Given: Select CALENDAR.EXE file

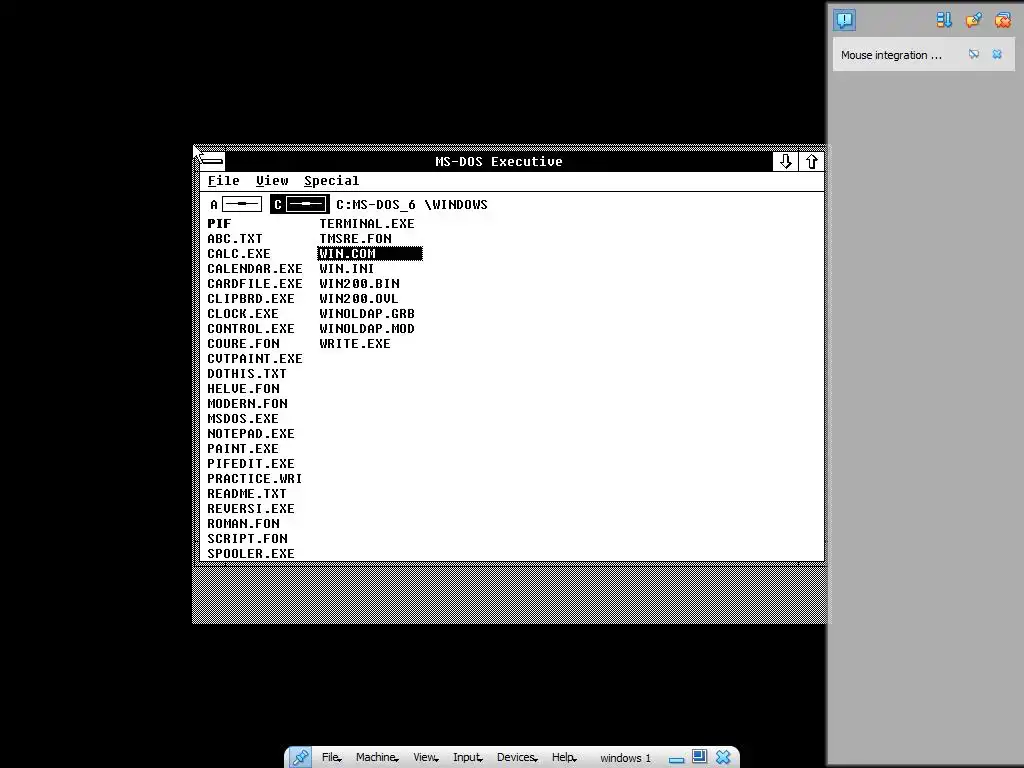Looking at the screenshot, I should tap(255, 268).
